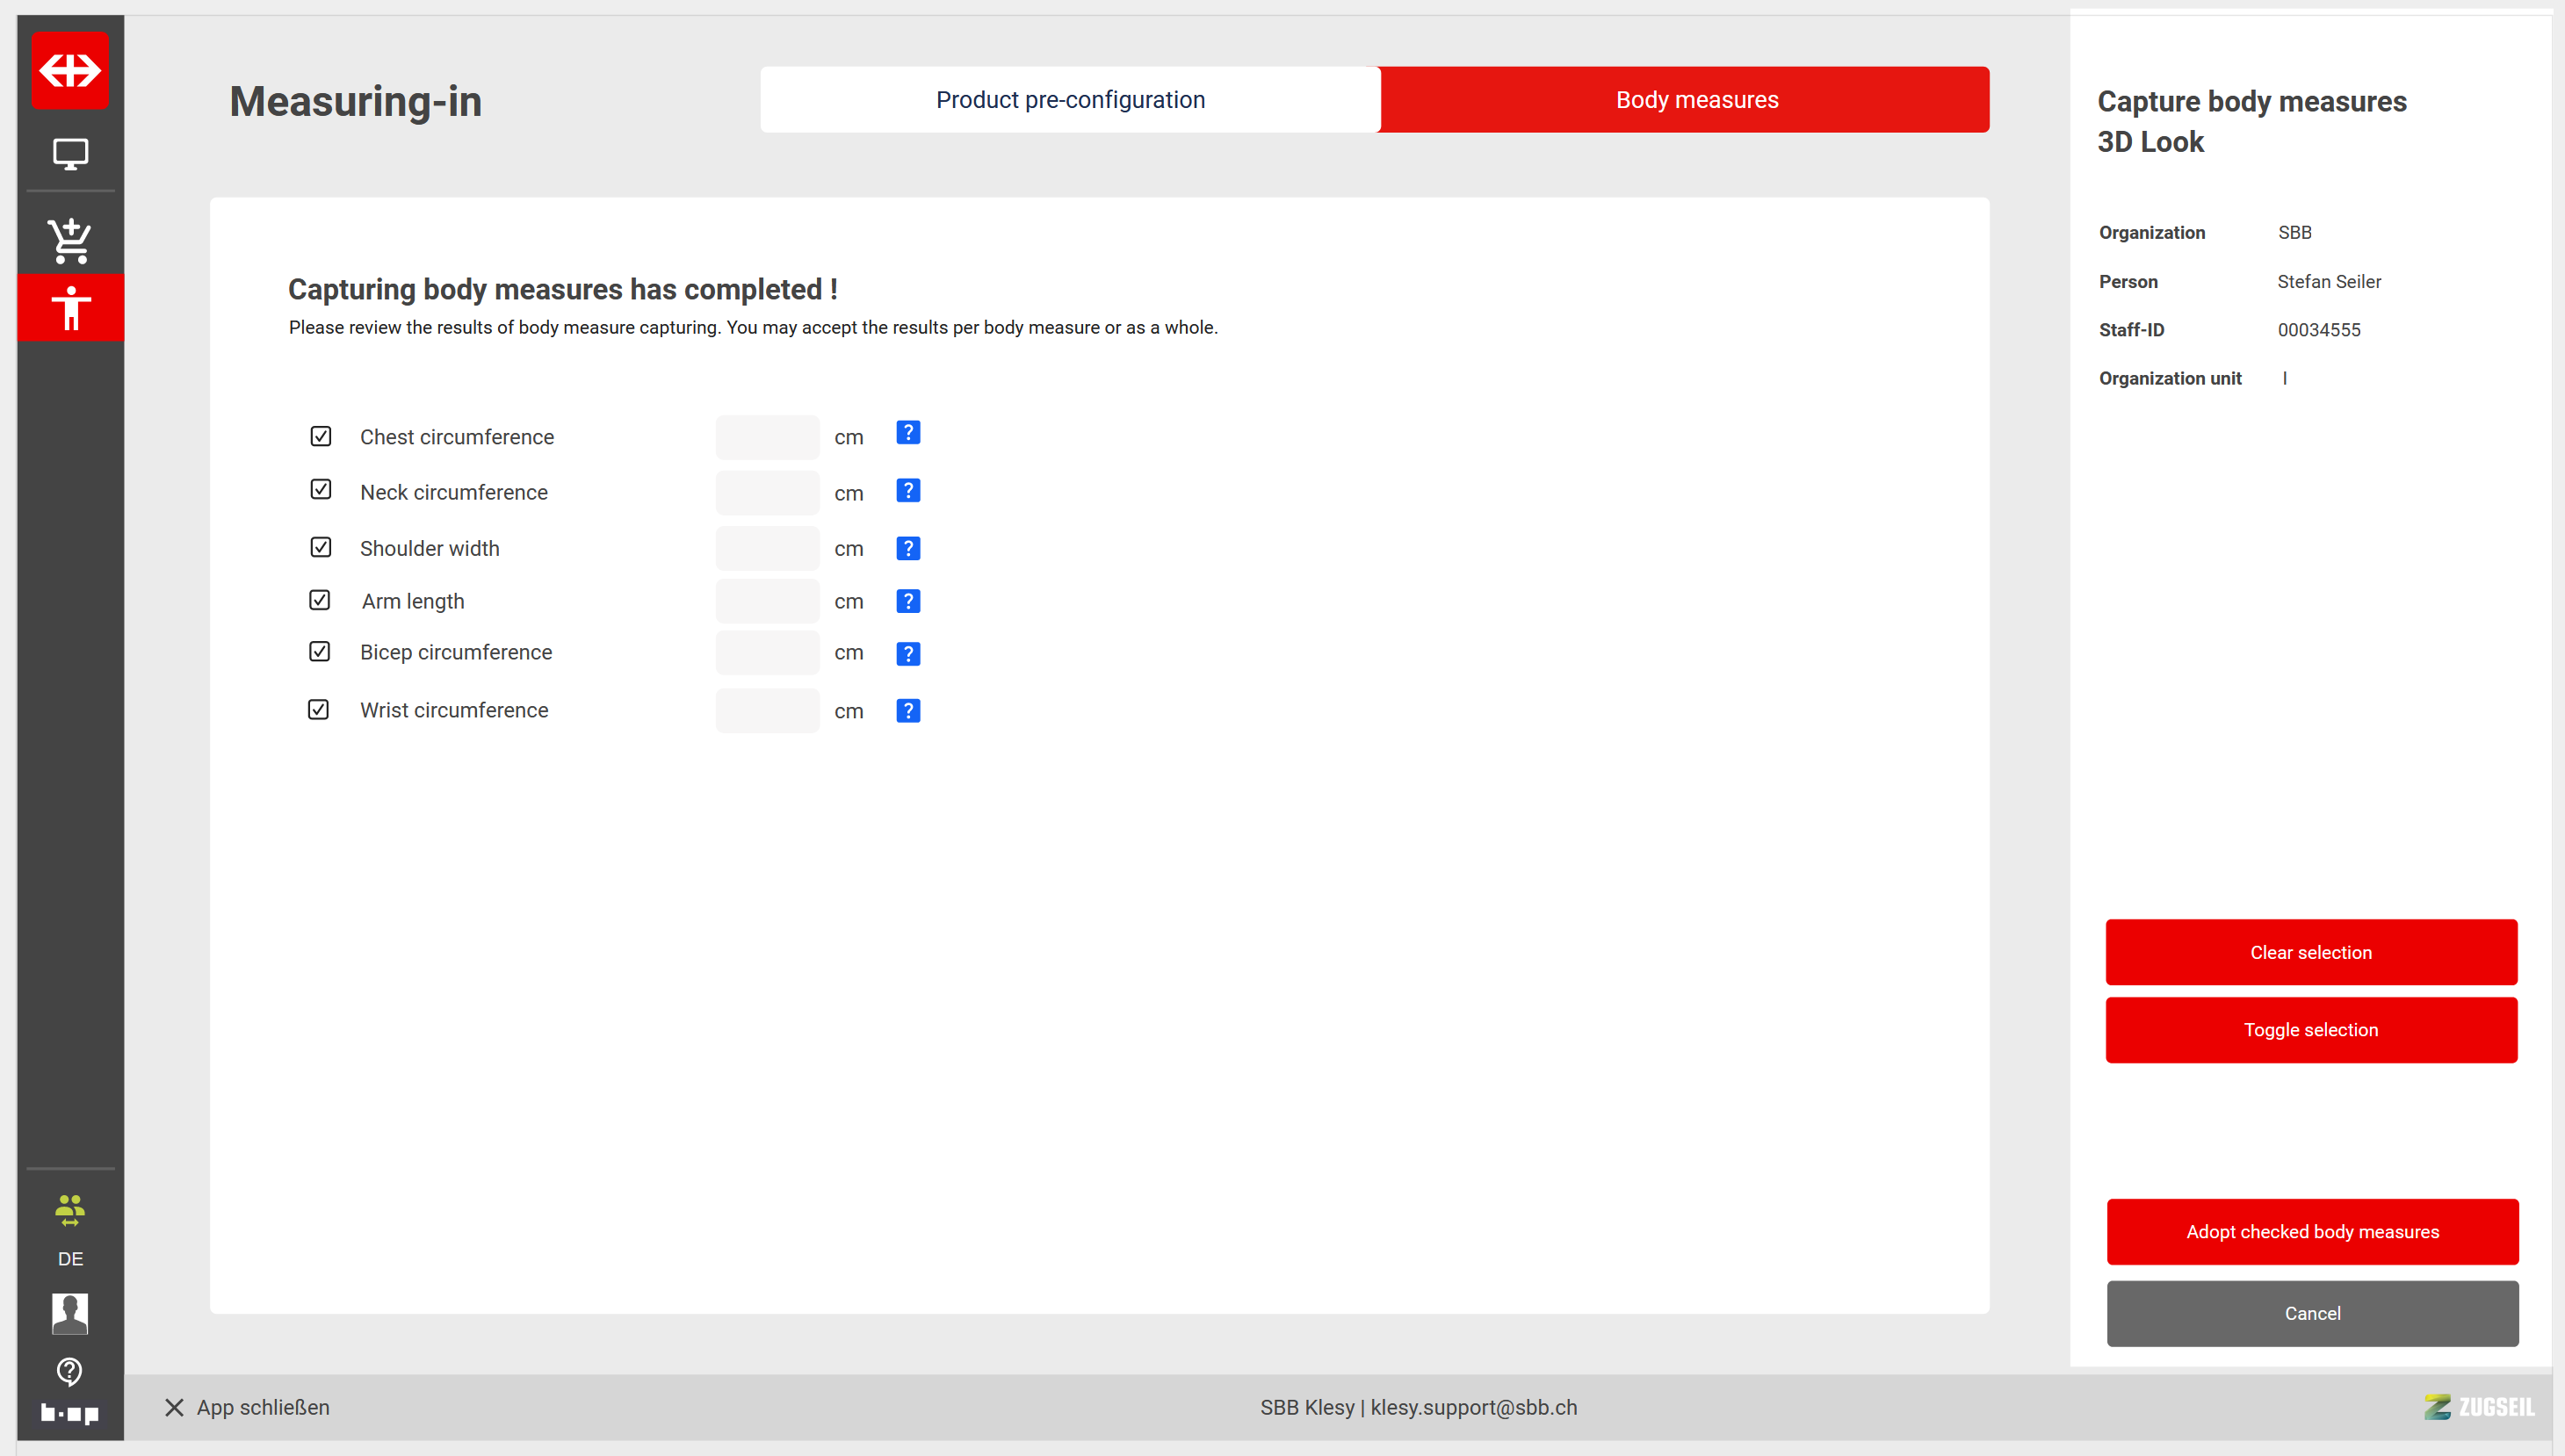Switch to Product pre-configuration tab
This screenshot has height=1456, width=2565.
point(1069,100)
